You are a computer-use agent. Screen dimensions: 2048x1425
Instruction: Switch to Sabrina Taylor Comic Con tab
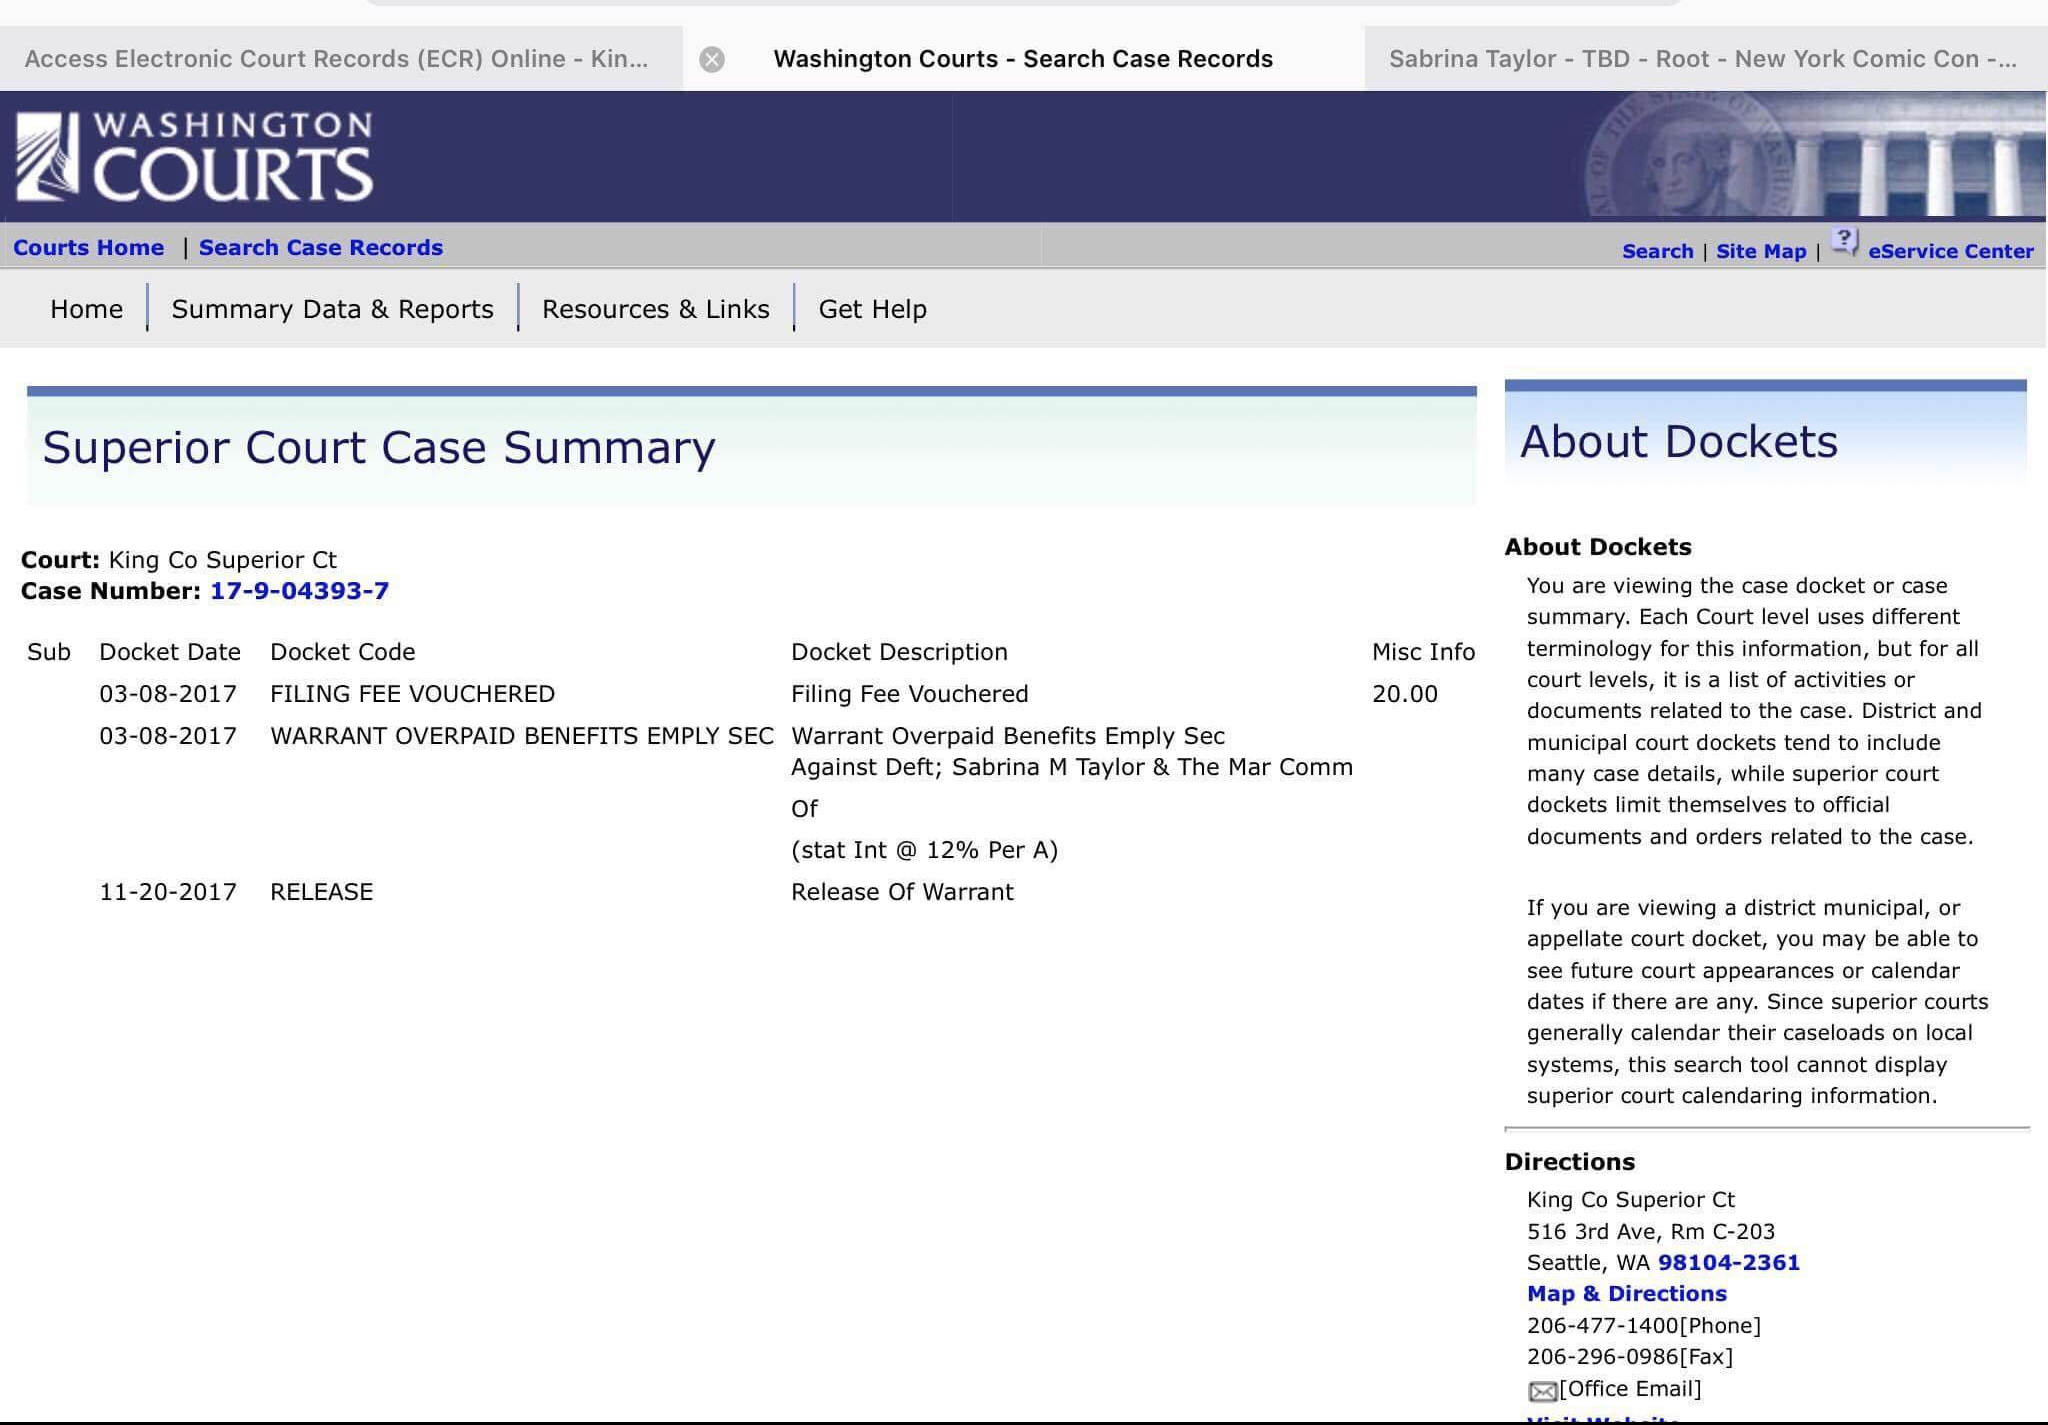1702,59
